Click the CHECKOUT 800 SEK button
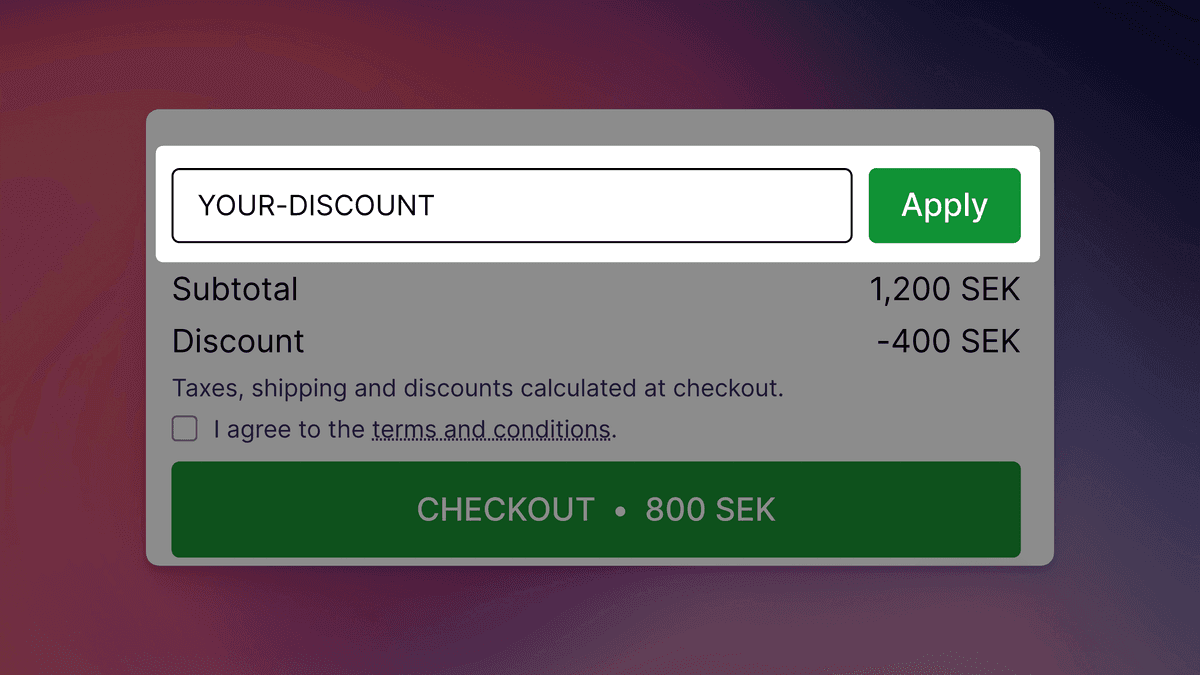Screen dimensions: 1200x675 pyautogui.click(x=597, y=509)
